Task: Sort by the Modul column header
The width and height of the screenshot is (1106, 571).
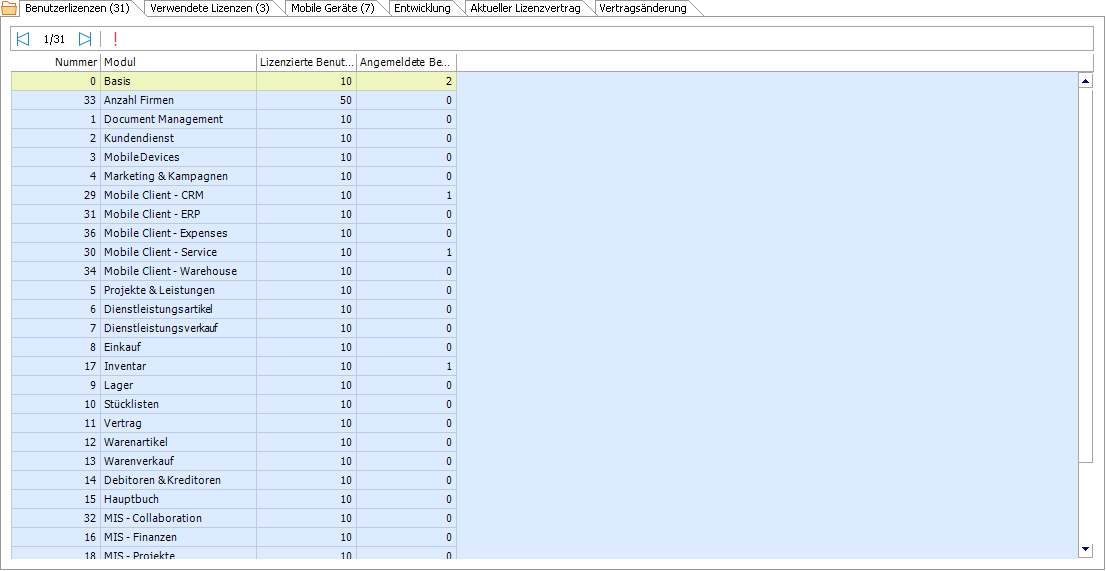Action: [x=178, y=62]
